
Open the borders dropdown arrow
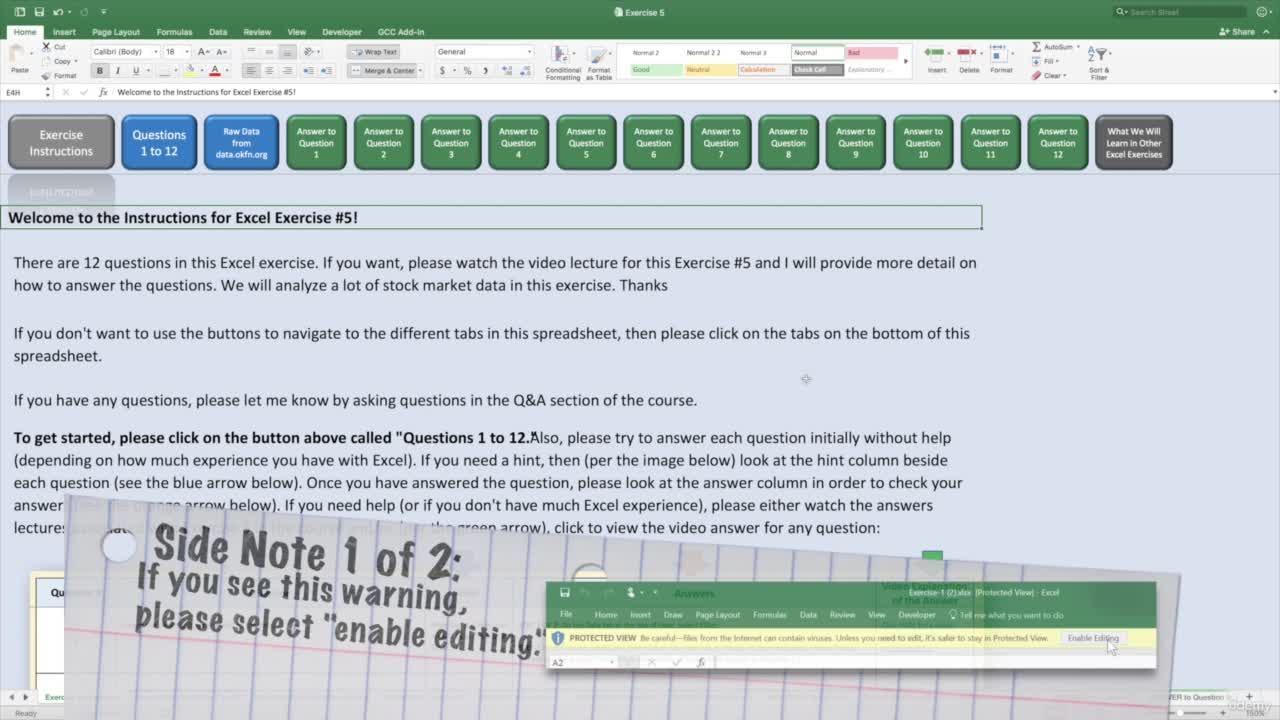[x=174, y=70]
